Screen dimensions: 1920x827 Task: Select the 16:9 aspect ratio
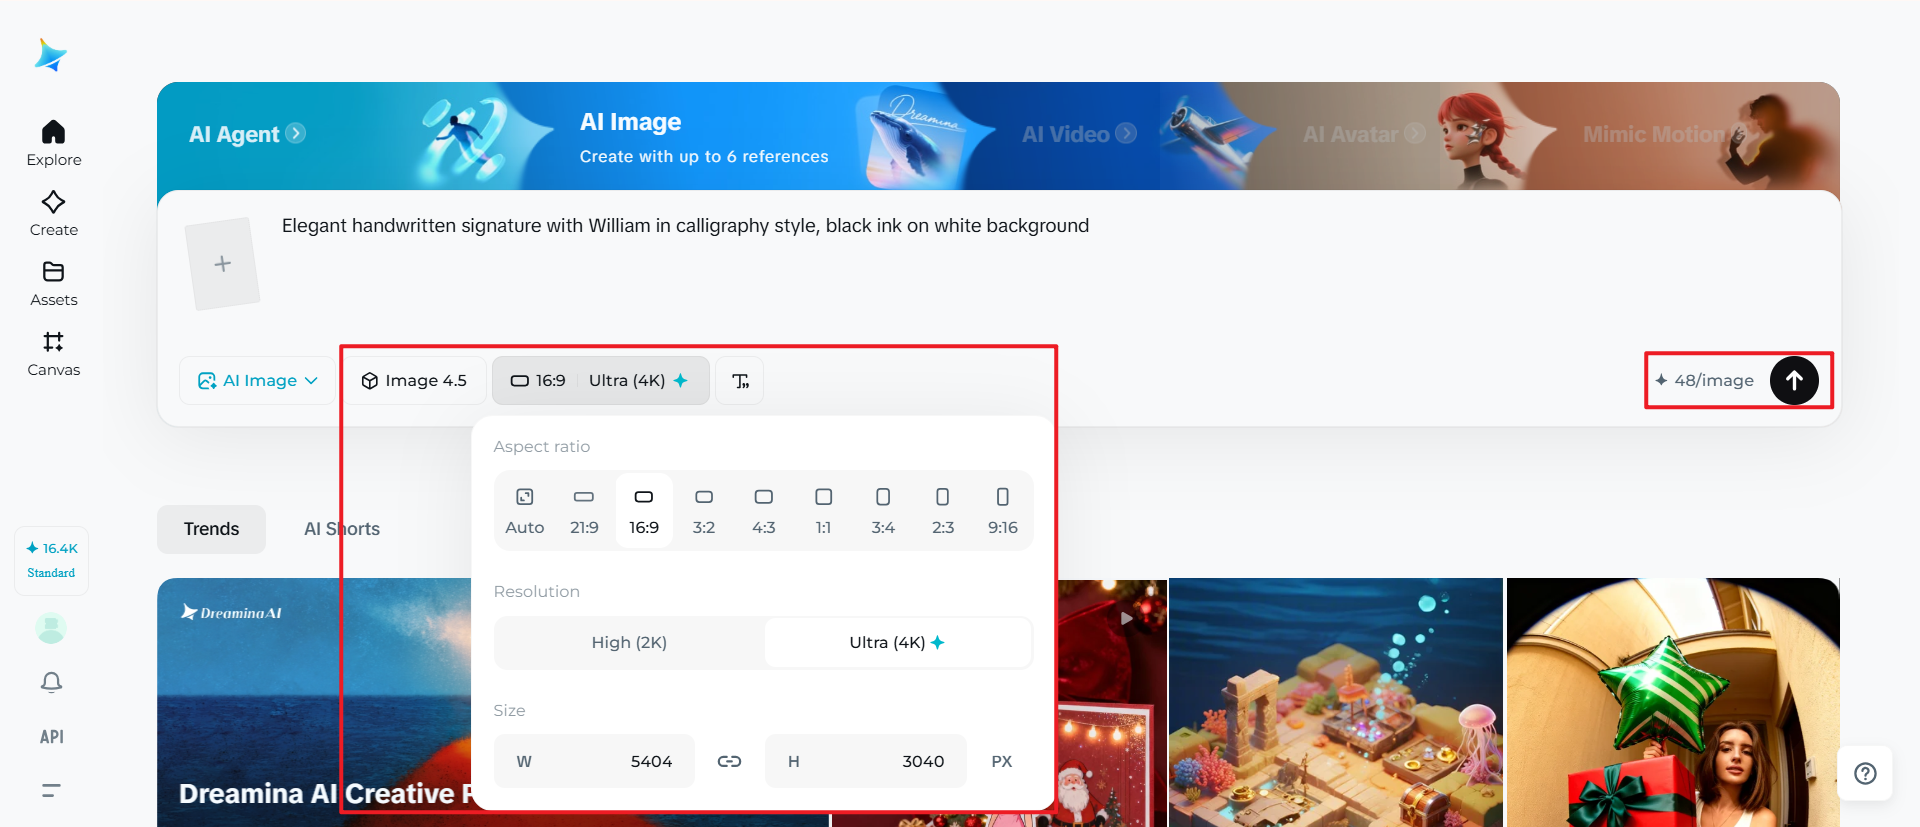[644, 511]
